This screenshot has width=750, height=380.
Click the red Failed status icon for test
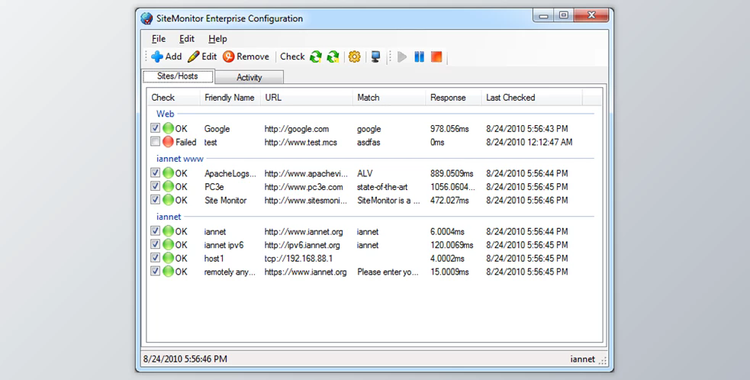click(168, 142)
